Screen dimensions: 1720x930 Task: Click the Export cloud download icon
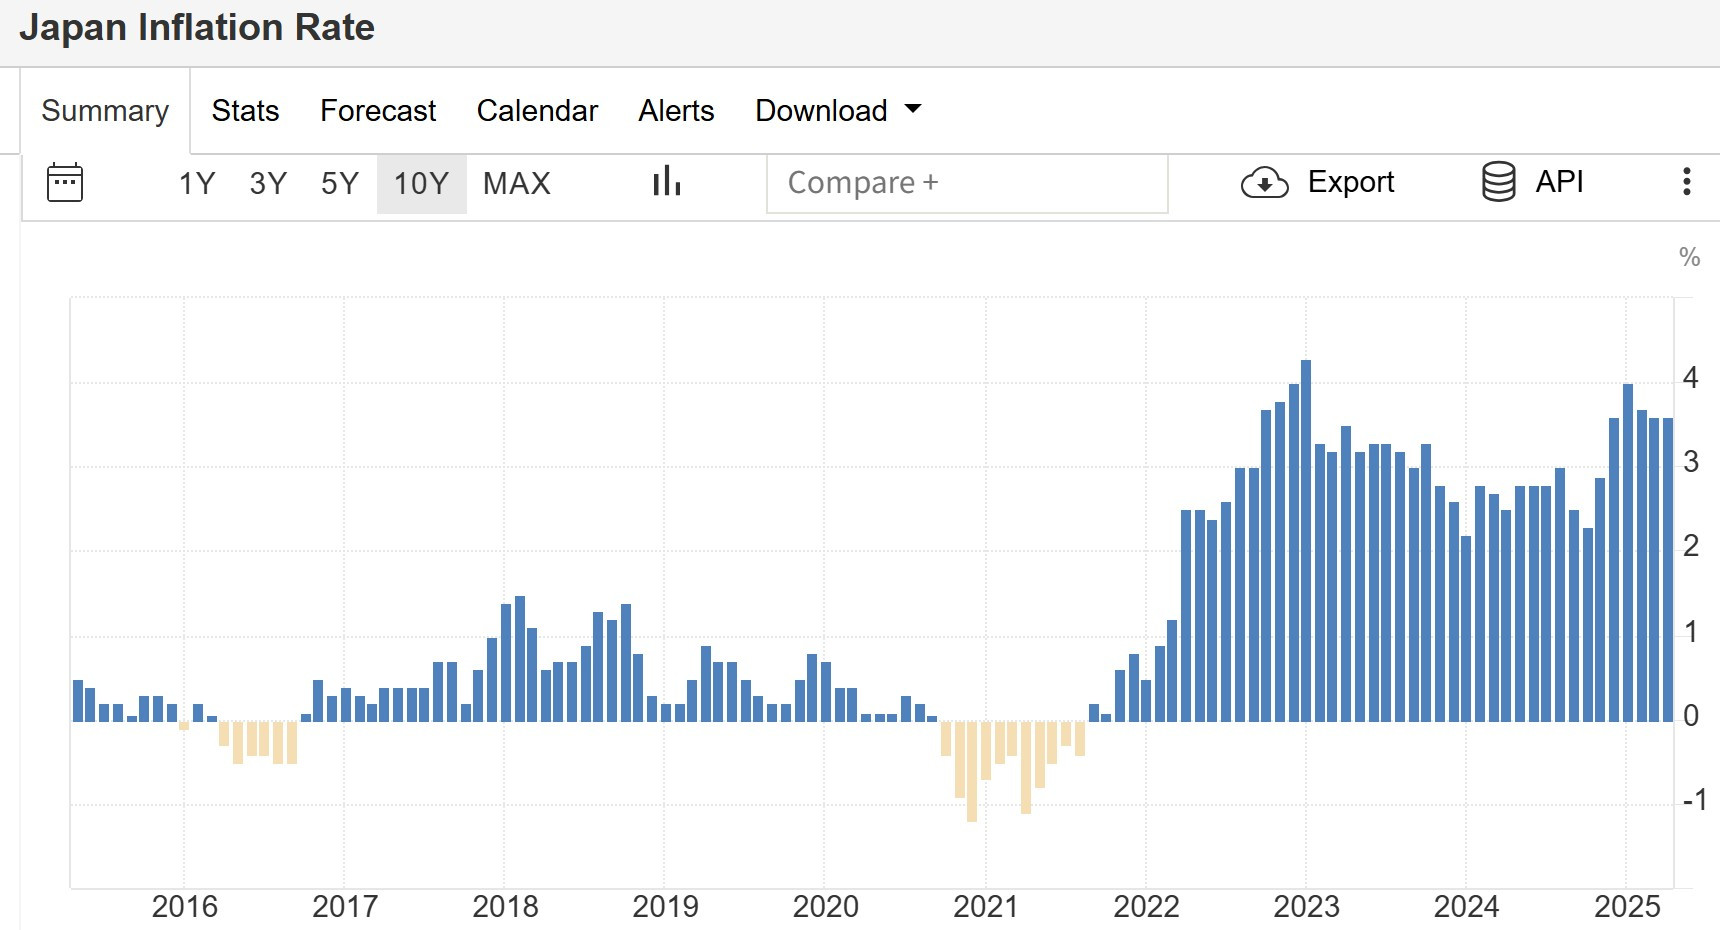tap(1264, 183)
